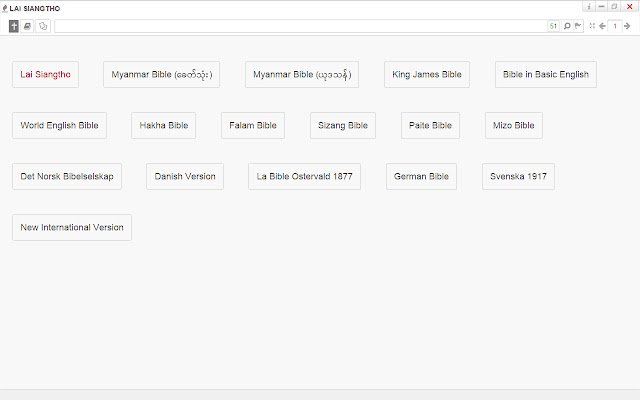The width and height of the screenshot is (640, 400).
Task: Click the magnifier search icon
Action: [x=567, y=26]
